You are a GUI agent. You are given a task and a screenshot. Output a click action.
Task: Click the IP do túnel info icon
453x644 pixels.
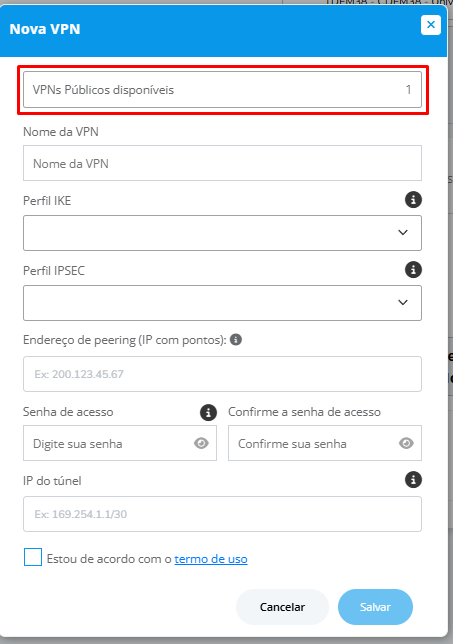(x=413, y=480)
